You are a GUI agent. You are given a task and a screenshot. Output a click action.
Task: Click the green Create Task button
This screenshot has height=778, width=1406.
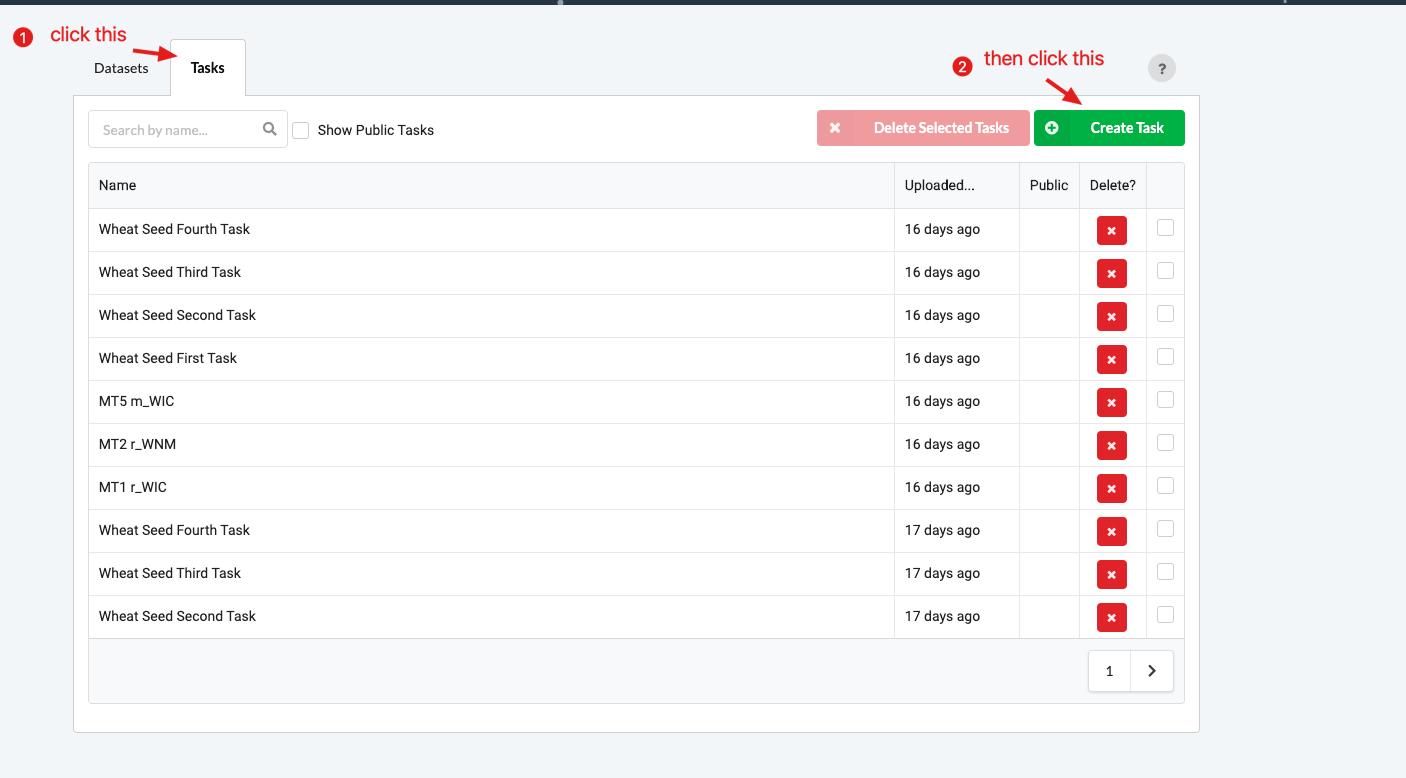click(1109, 128)
